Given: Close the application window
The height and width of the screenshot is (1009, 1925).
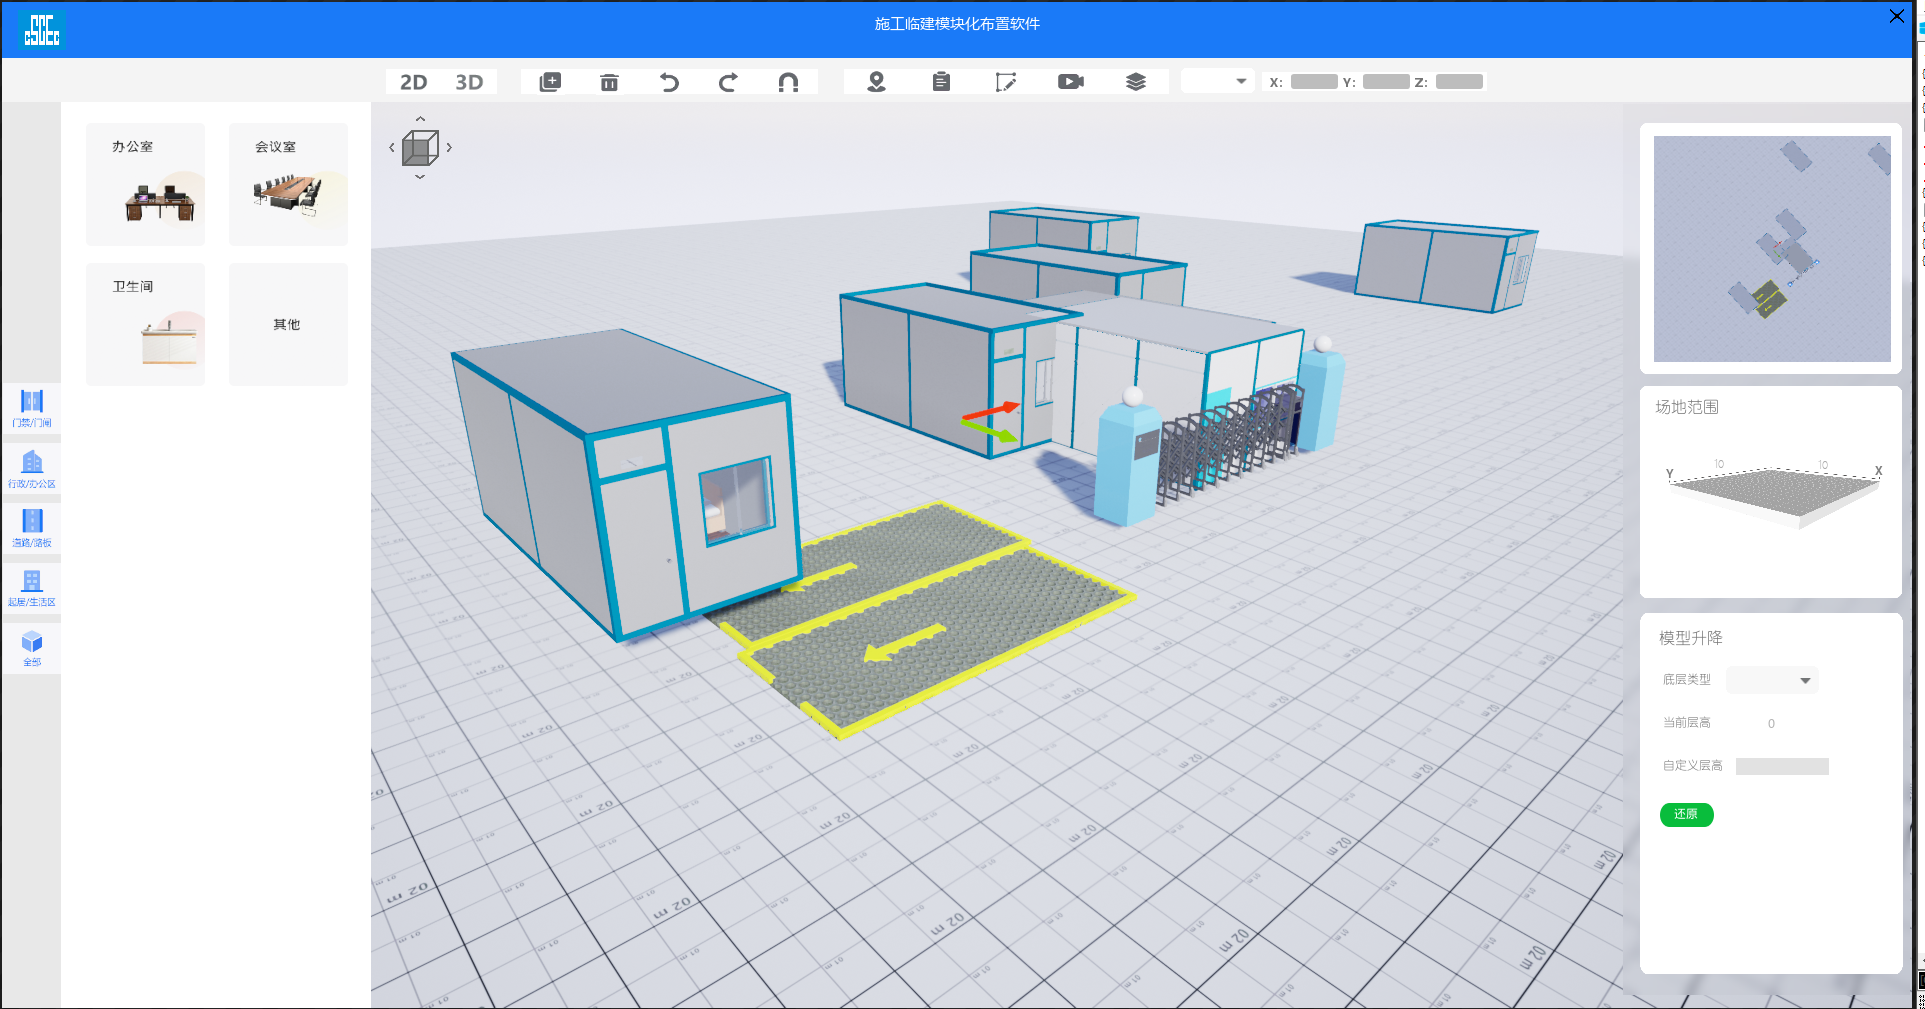Looking at the screenshot, I should (1896, 16).
